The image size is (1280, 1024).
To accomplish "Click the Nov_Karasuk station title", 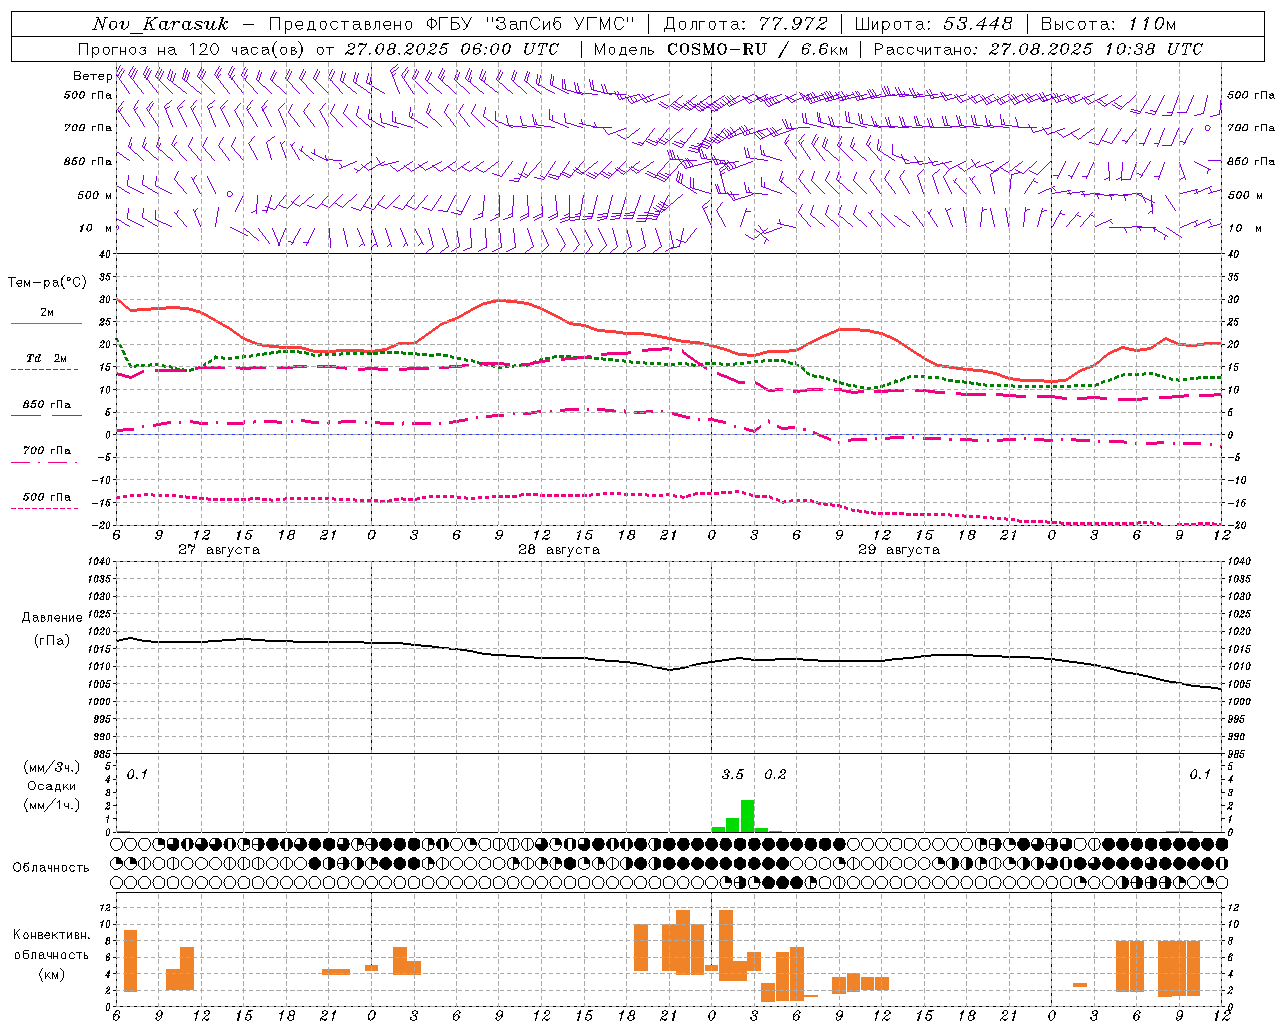I will [x=160, y=24].
